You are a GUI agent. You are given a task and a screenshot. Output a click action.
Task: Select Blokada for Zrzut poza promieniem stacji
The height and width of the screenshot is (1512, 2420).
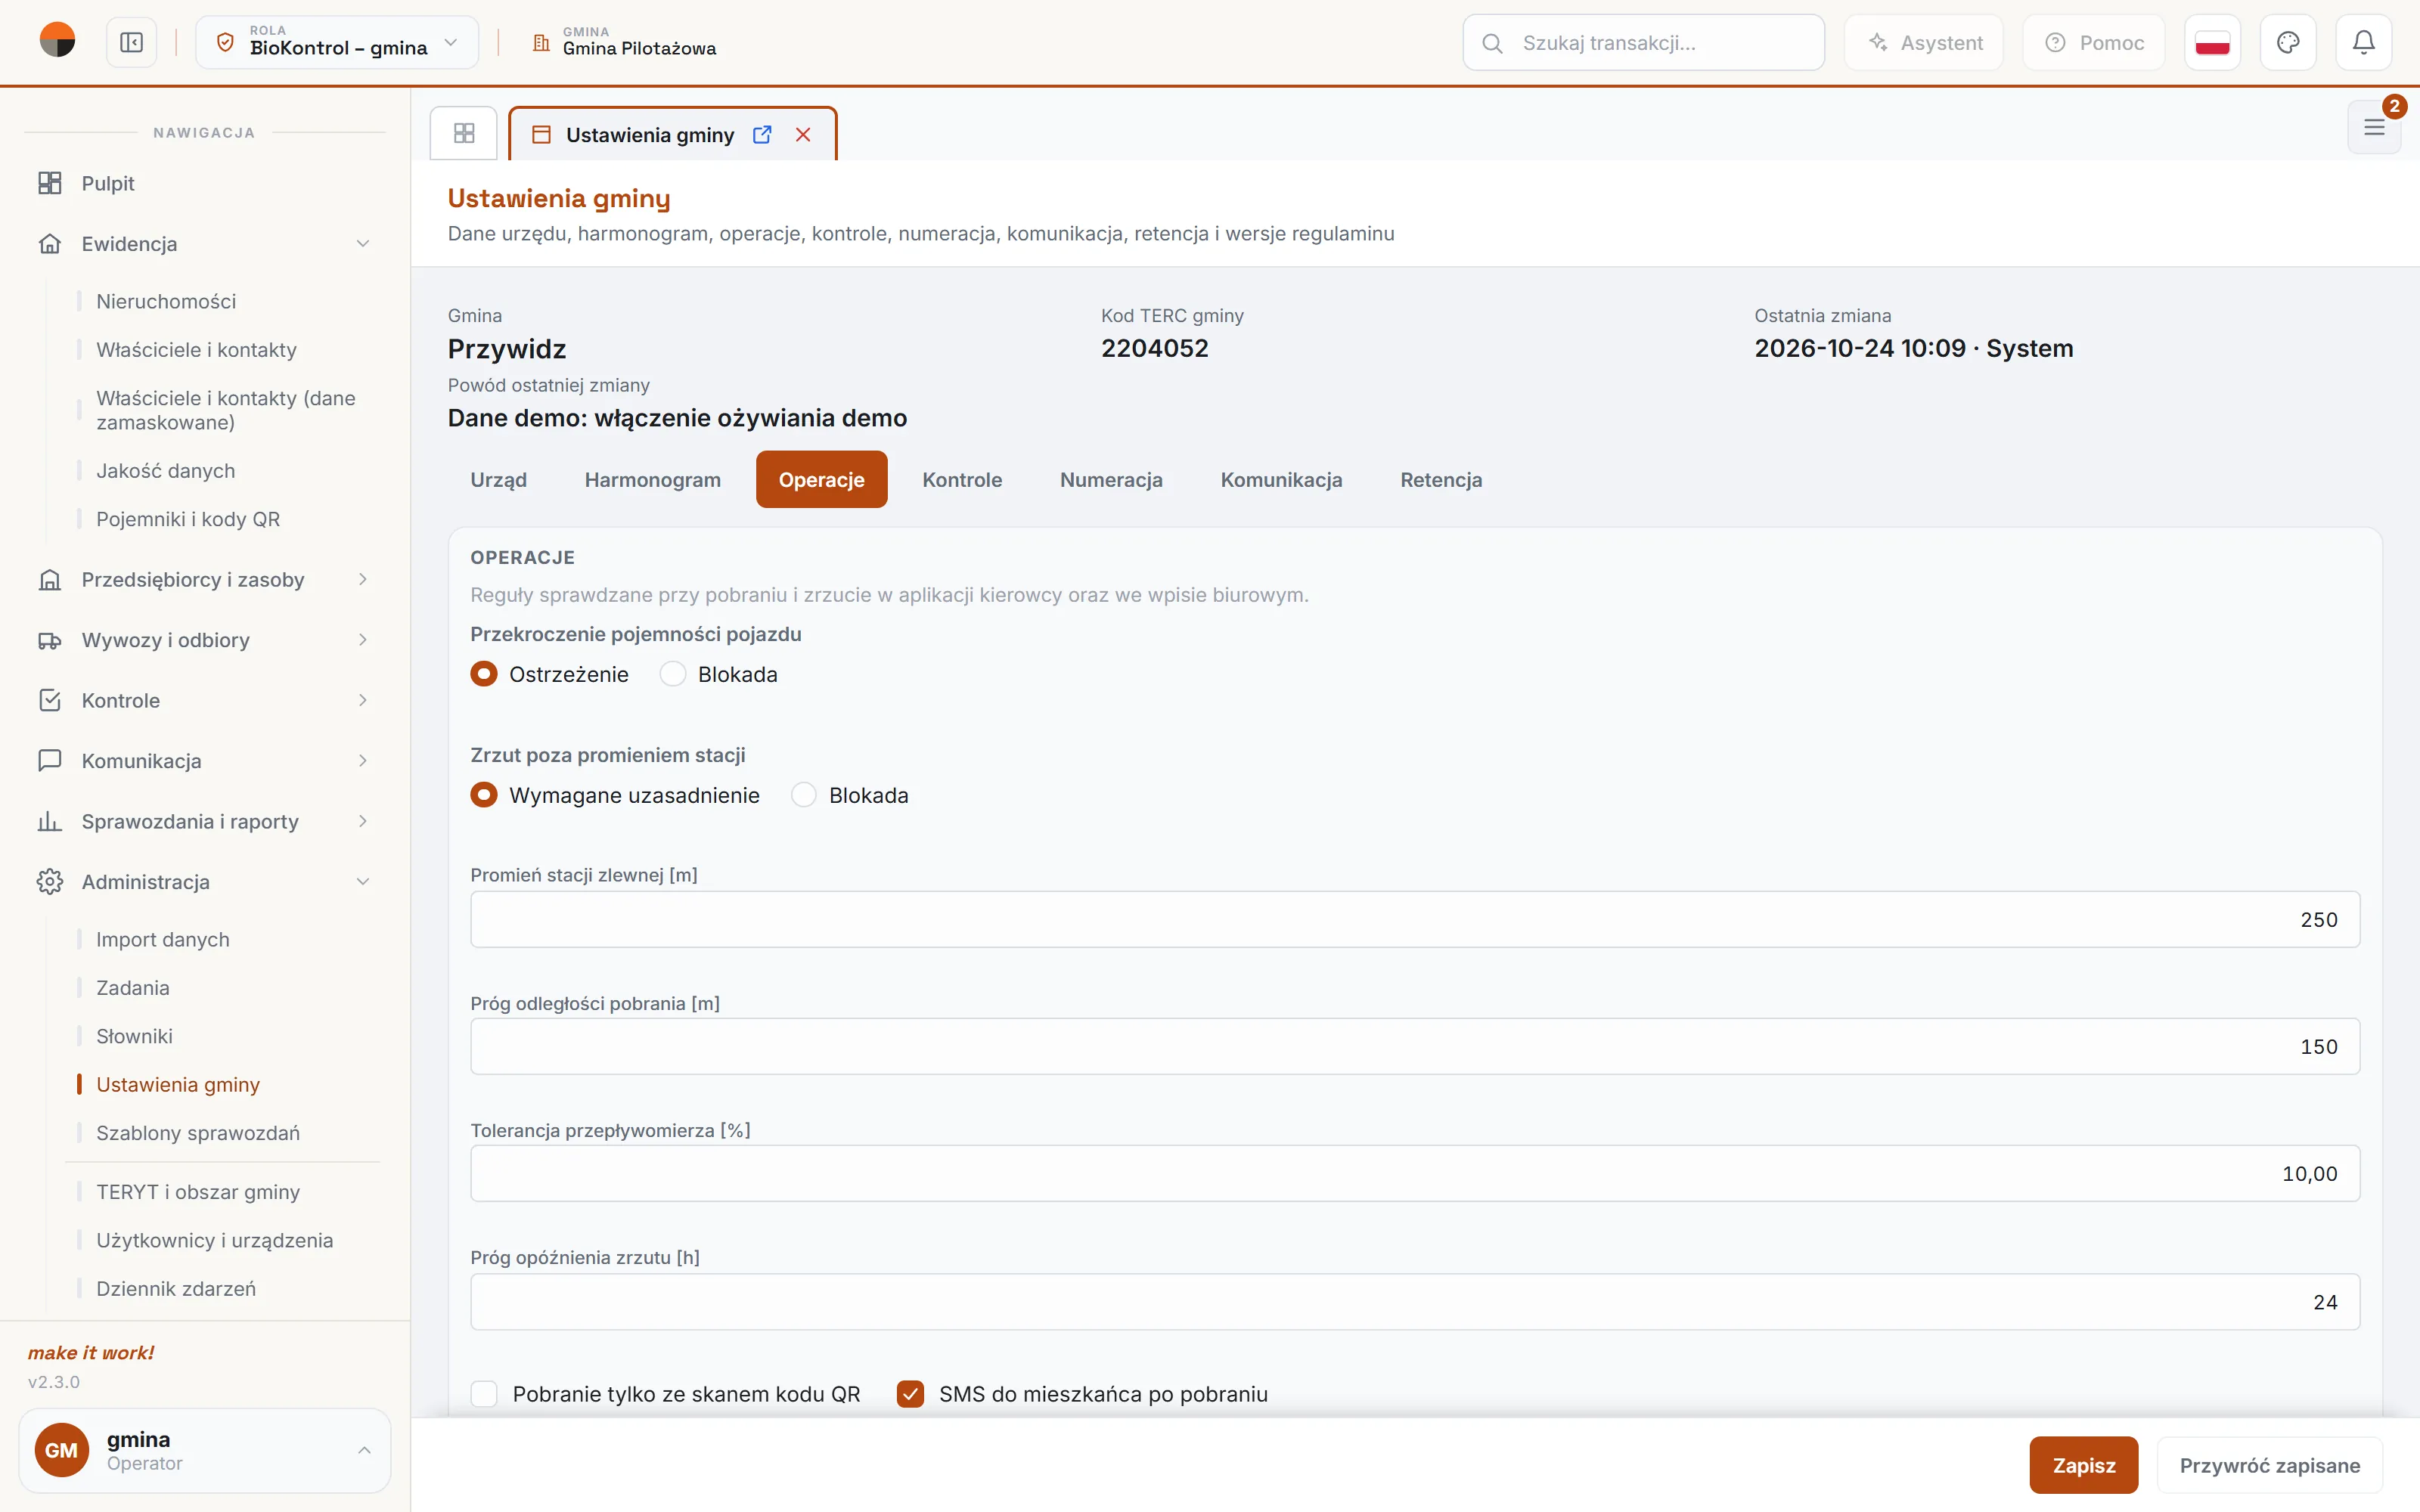(x=804, y=795)
